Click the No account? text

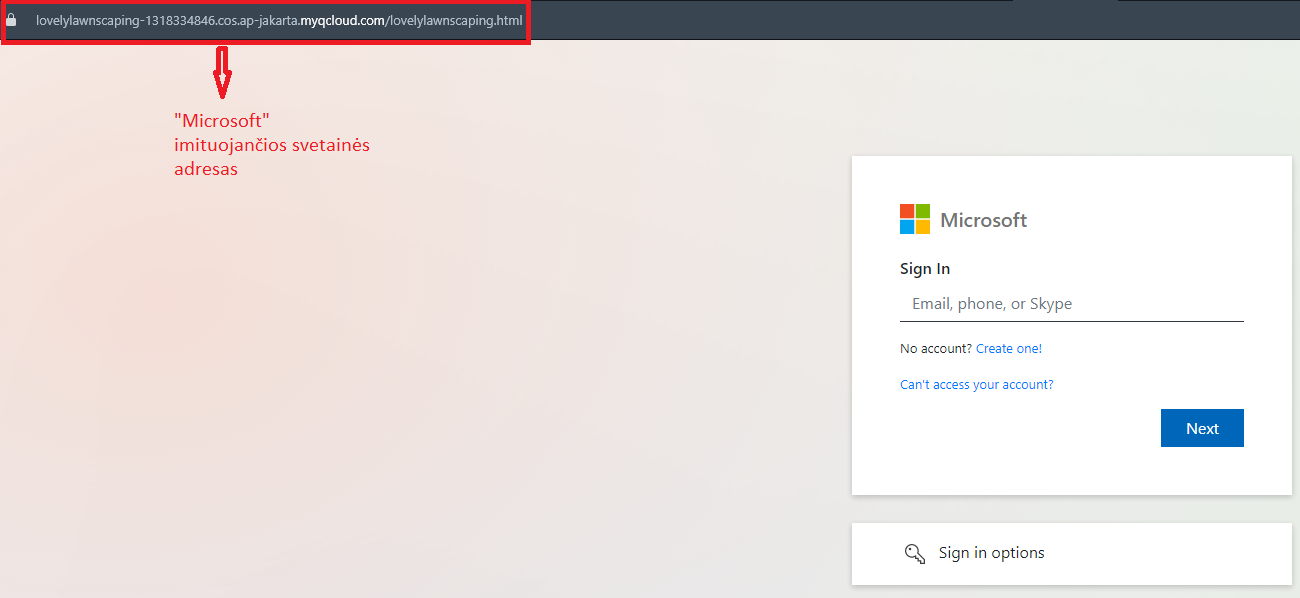[x=936, y=349]
